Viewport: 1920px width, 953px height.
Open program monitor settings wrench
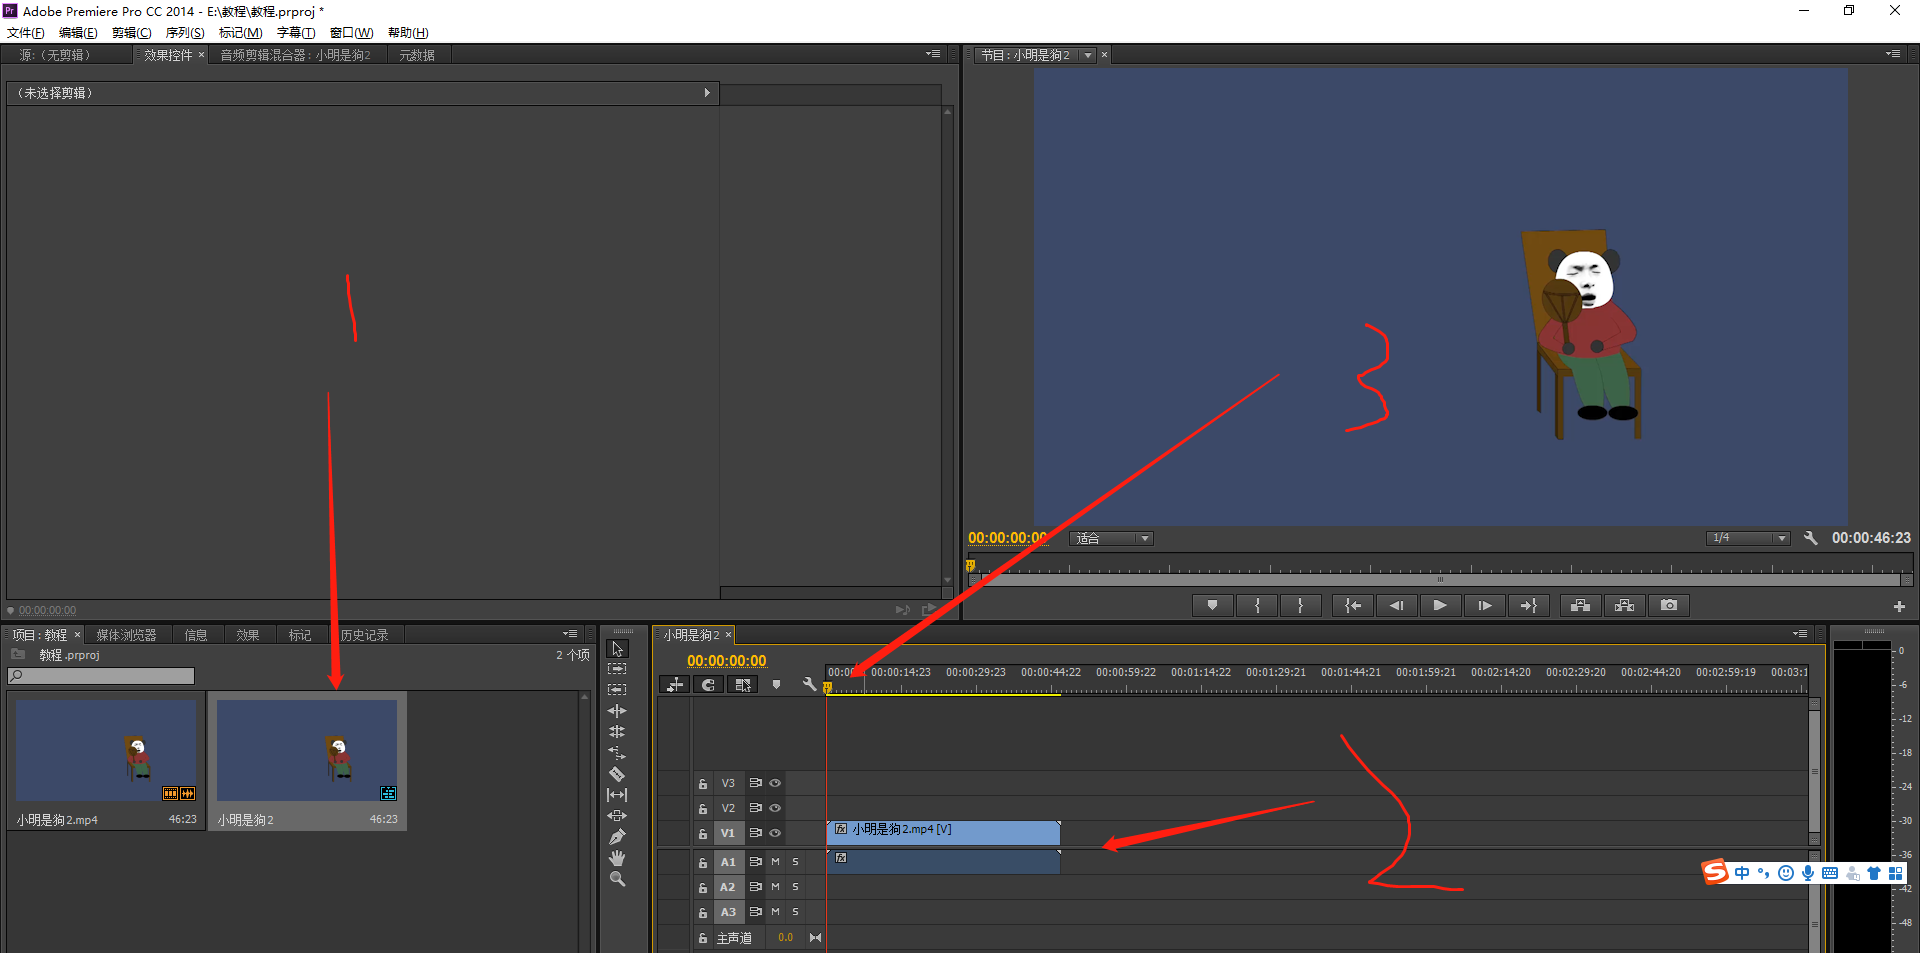(1810, 538)
